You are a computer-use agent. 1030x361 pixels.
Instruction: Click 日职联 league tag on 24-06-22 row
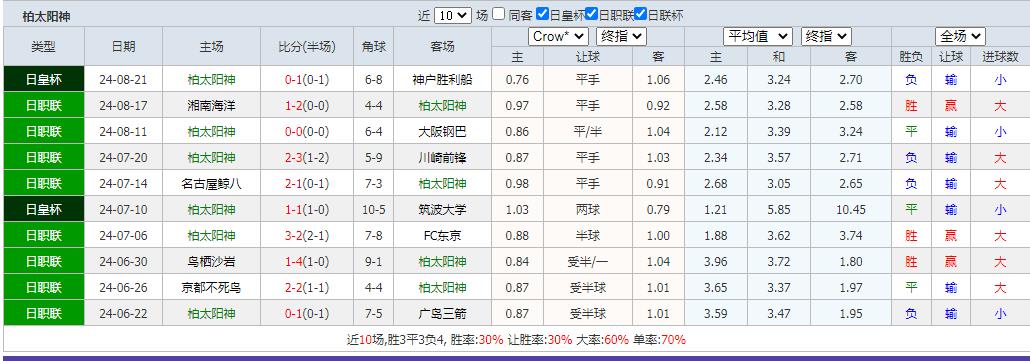44,313
